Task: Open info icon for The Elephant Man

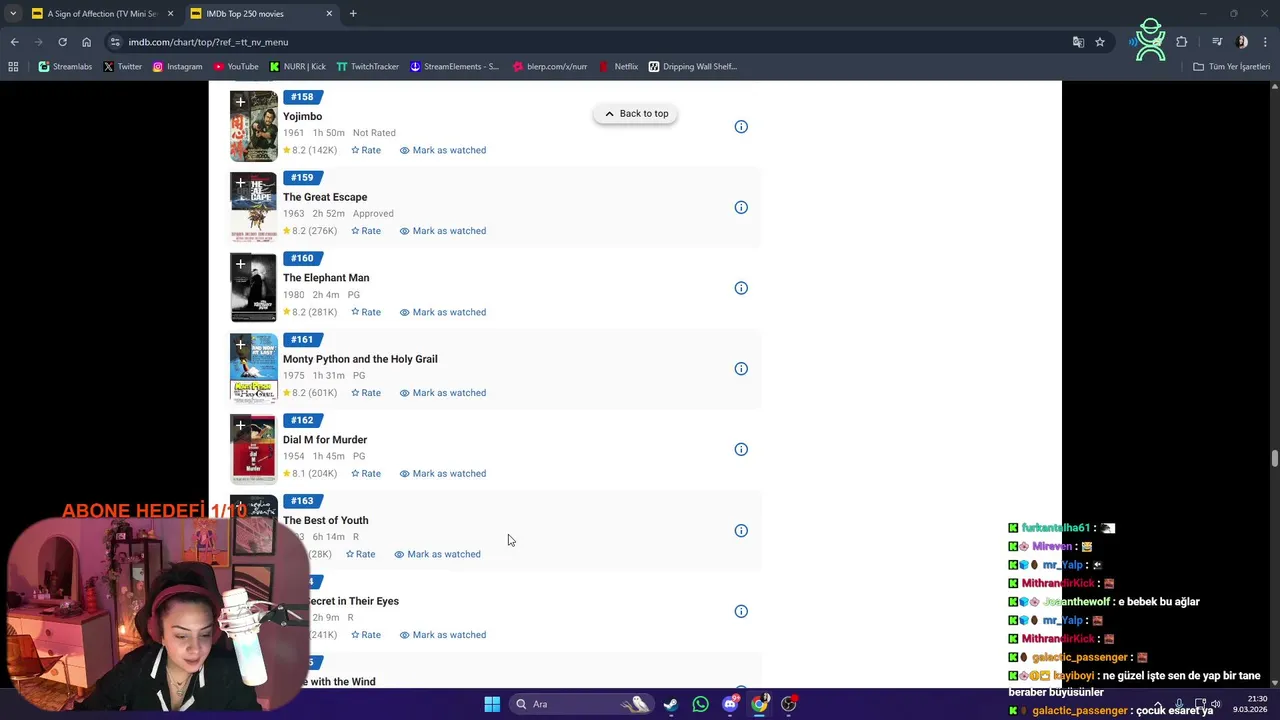Action: tap(741, 288)
